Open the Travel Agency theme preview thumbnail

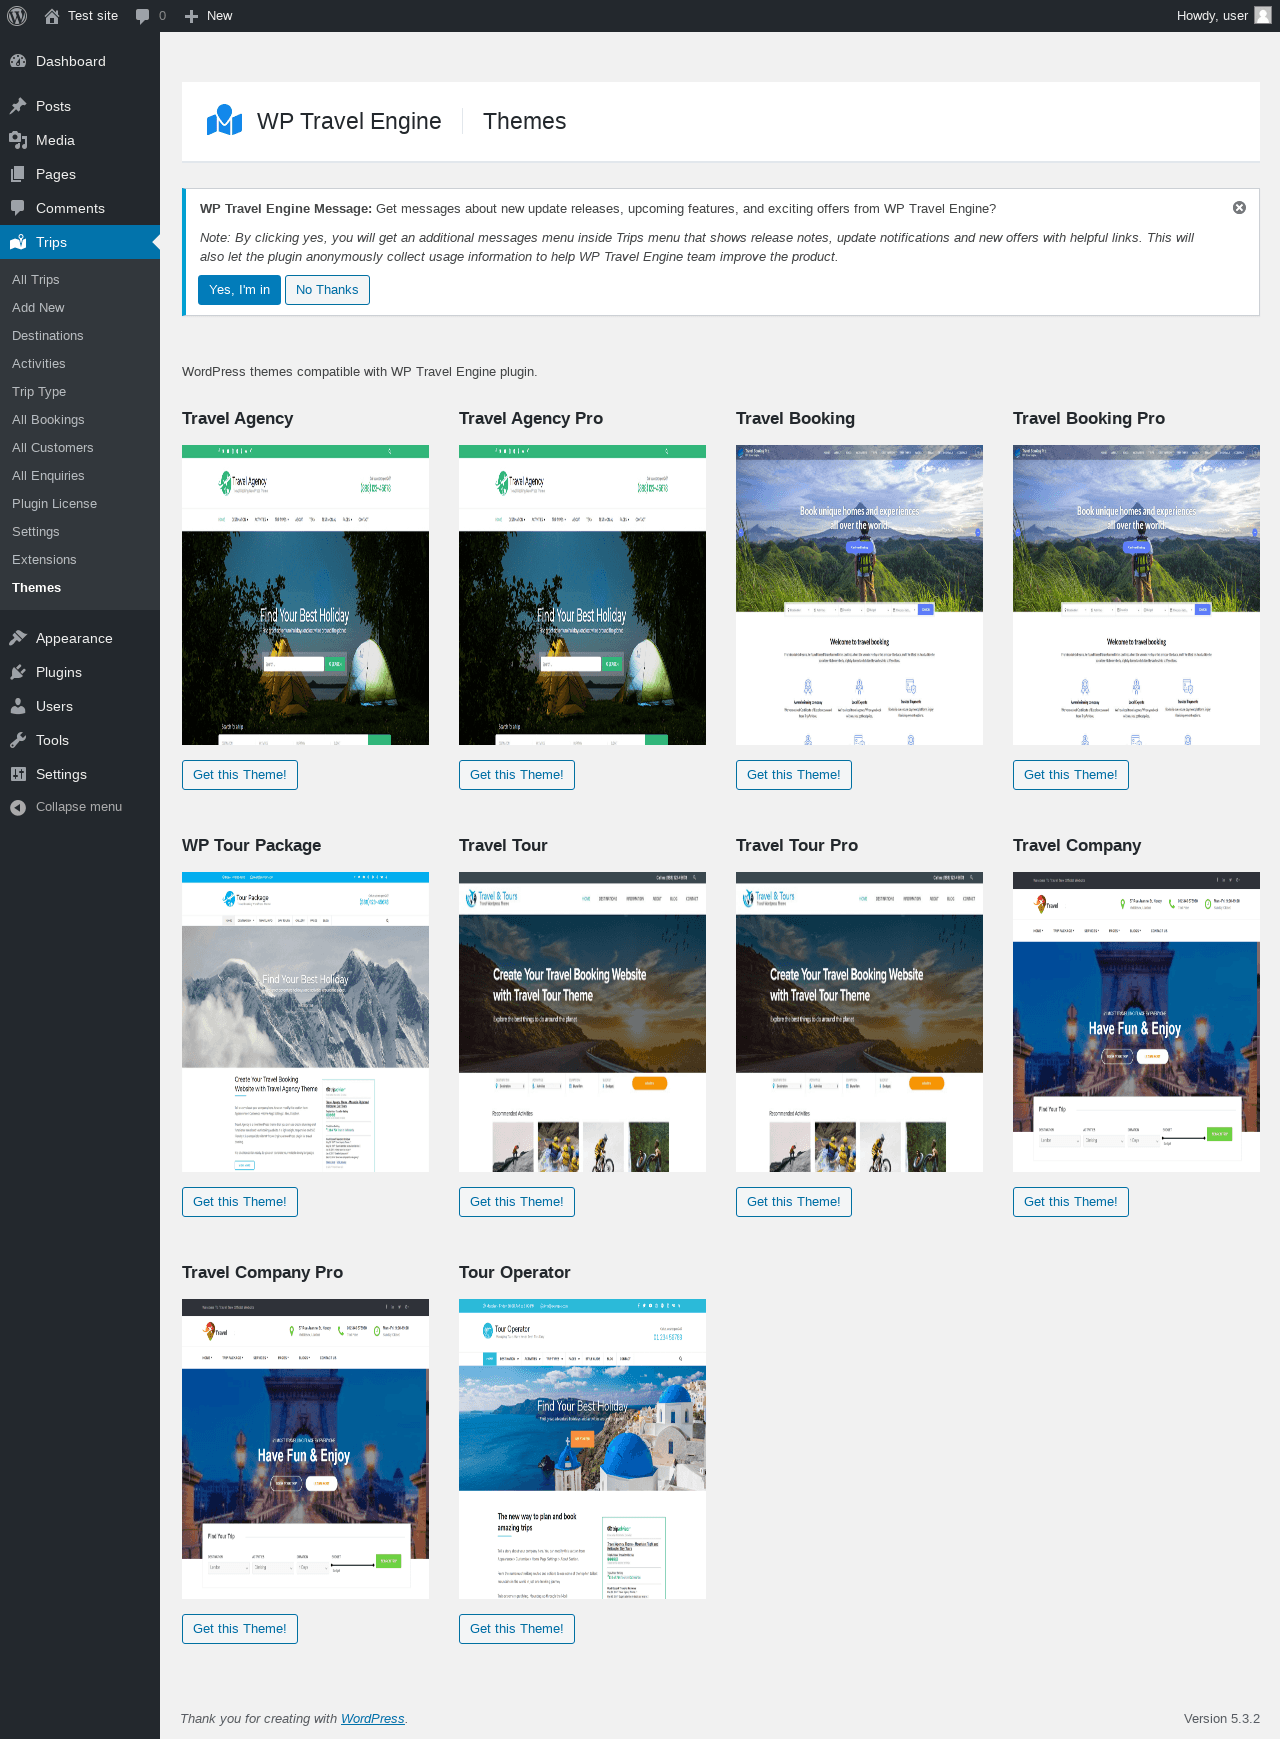pyautogui.click(x=305, y=595)
